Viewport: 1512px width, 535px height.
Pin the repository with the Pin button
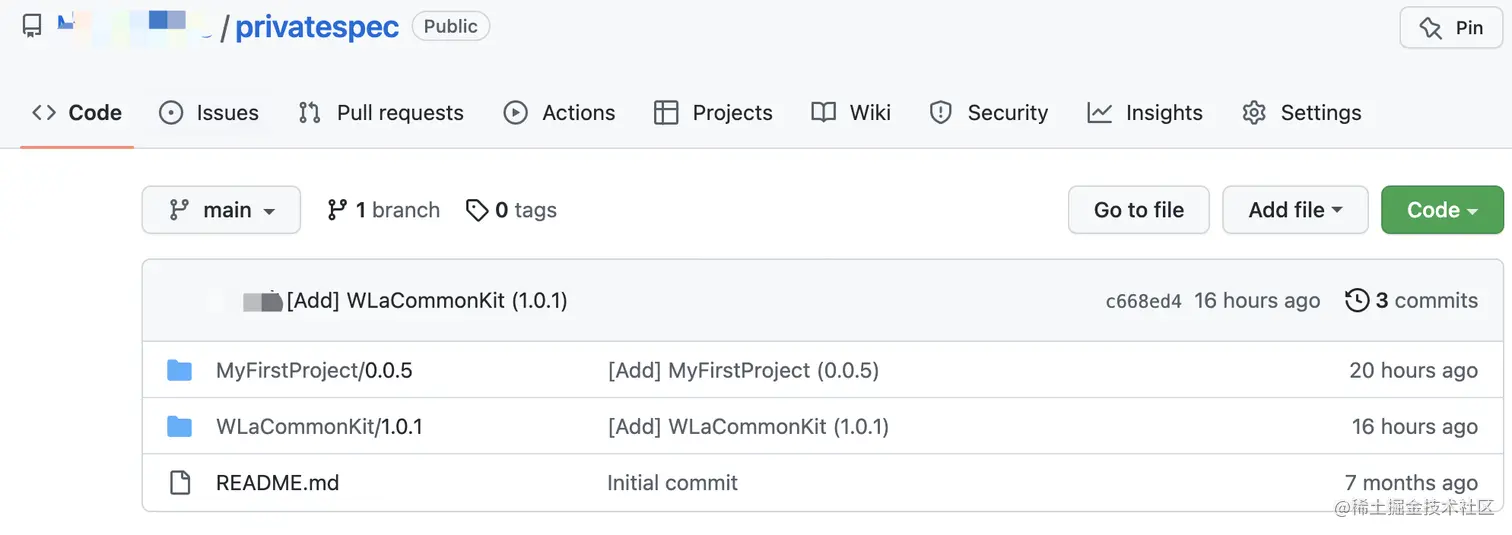click(1451, 28)
